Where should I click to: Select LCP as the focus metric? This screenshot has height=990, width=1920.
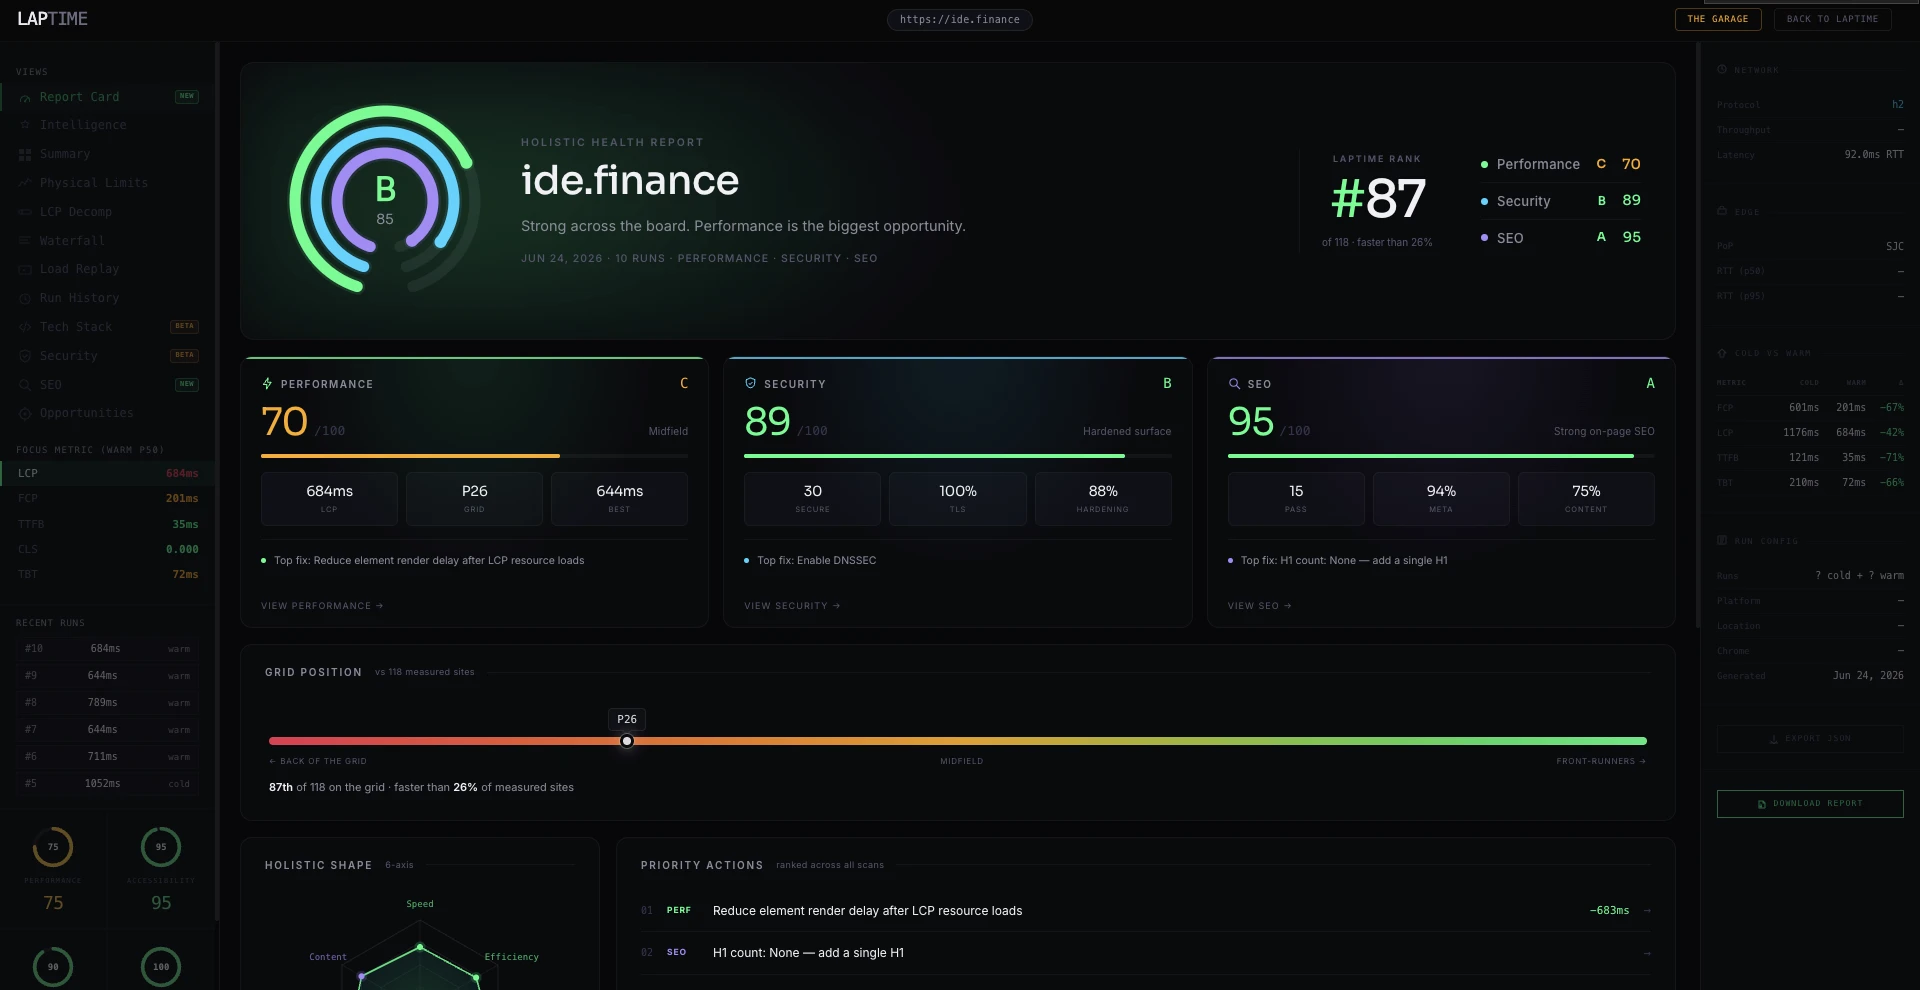(108, 473)
